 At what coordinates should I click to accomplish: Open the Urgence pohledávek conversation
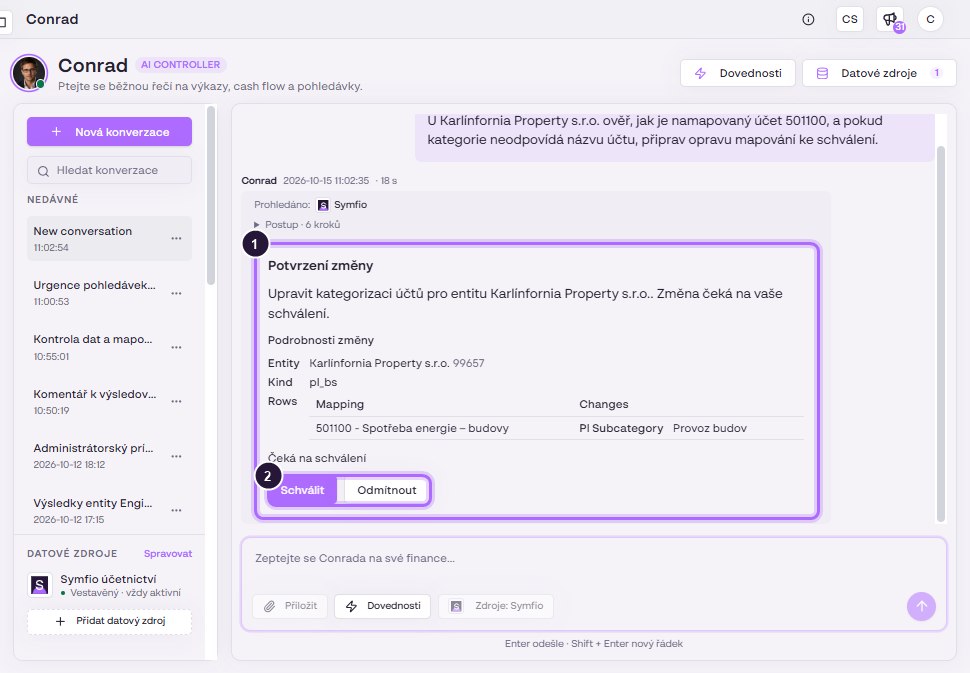[109, 293]
